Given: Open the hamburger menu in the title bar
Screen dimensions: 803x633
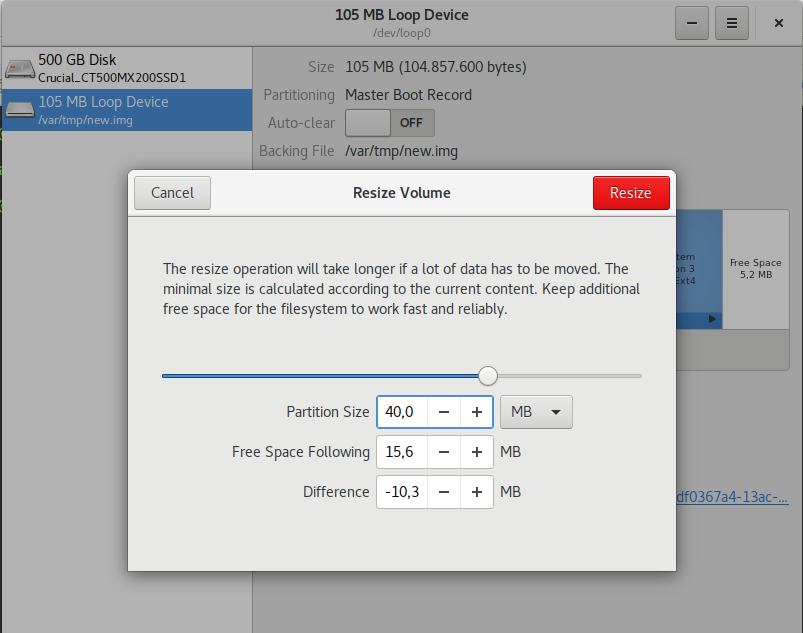Looking at the screenshot, I should click(x=732, y=22).
